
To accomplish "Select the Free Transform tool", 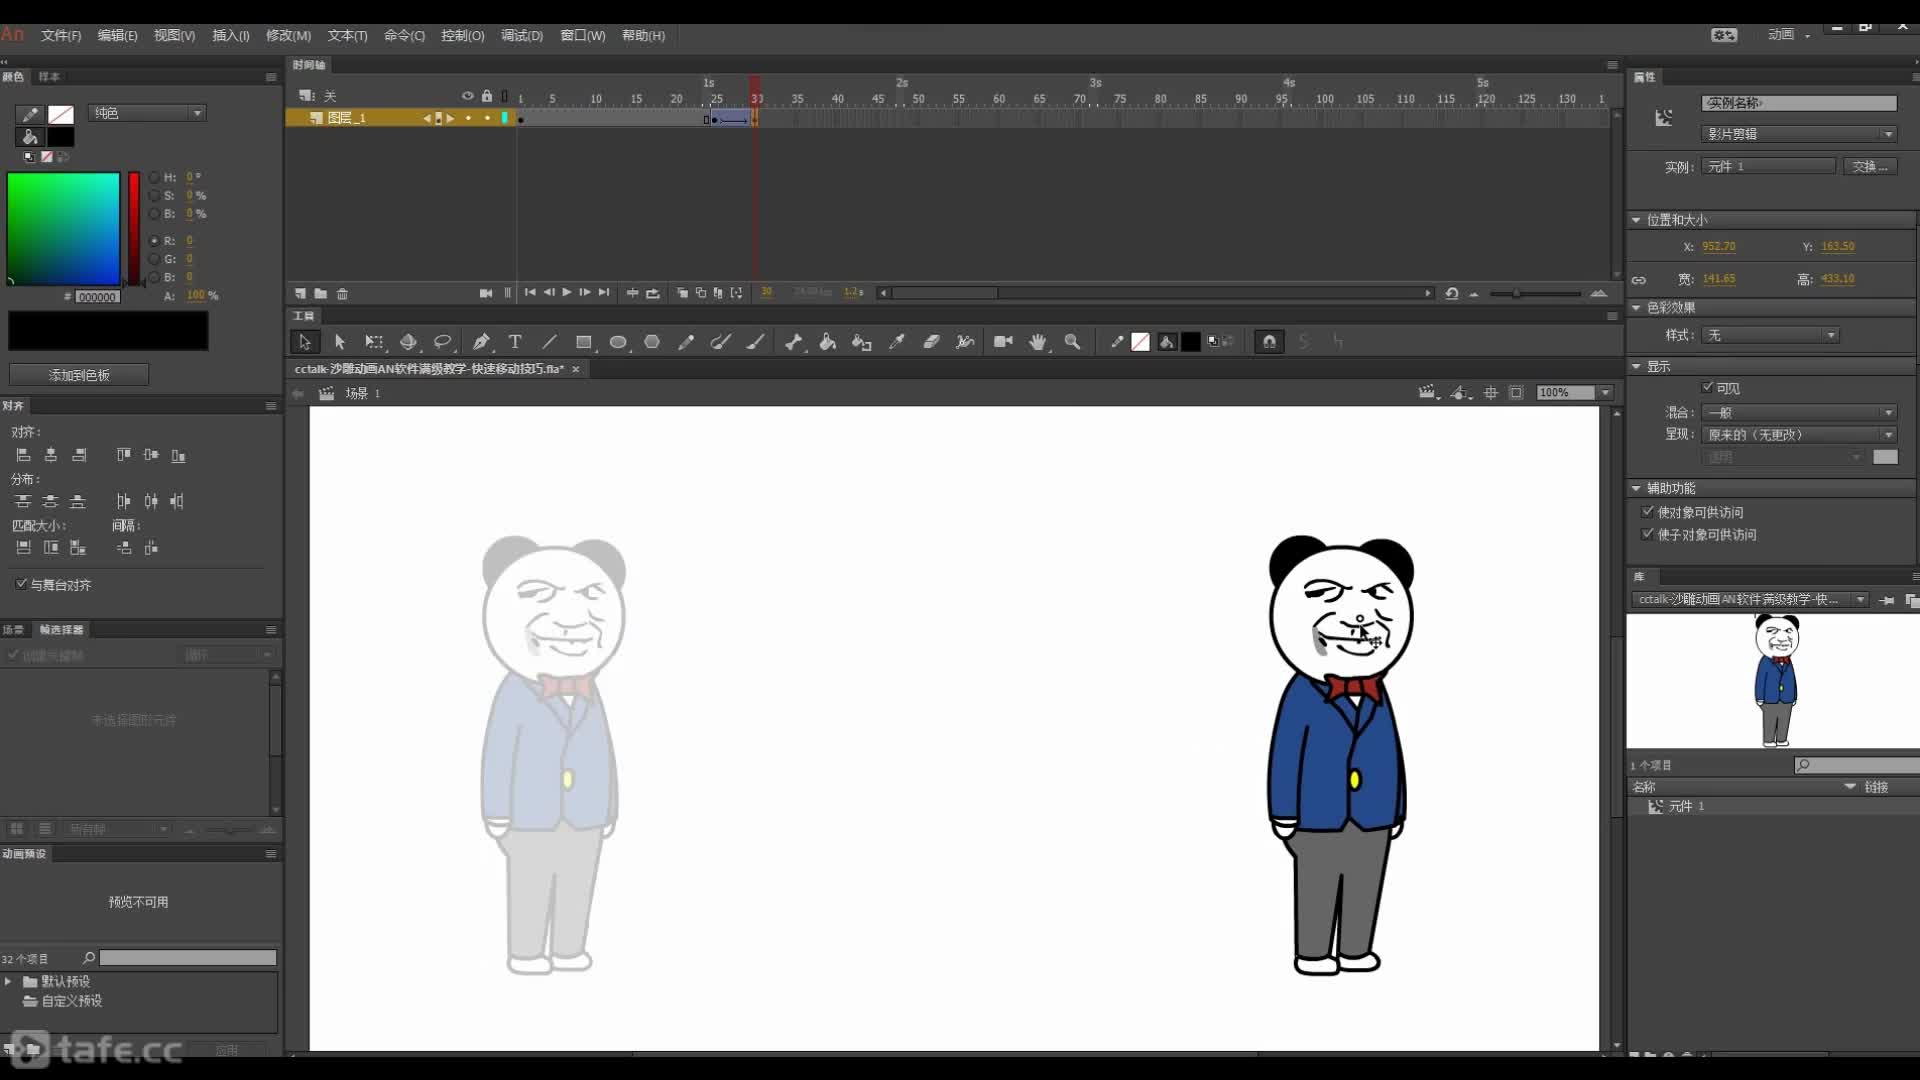I will pos(374,342).
